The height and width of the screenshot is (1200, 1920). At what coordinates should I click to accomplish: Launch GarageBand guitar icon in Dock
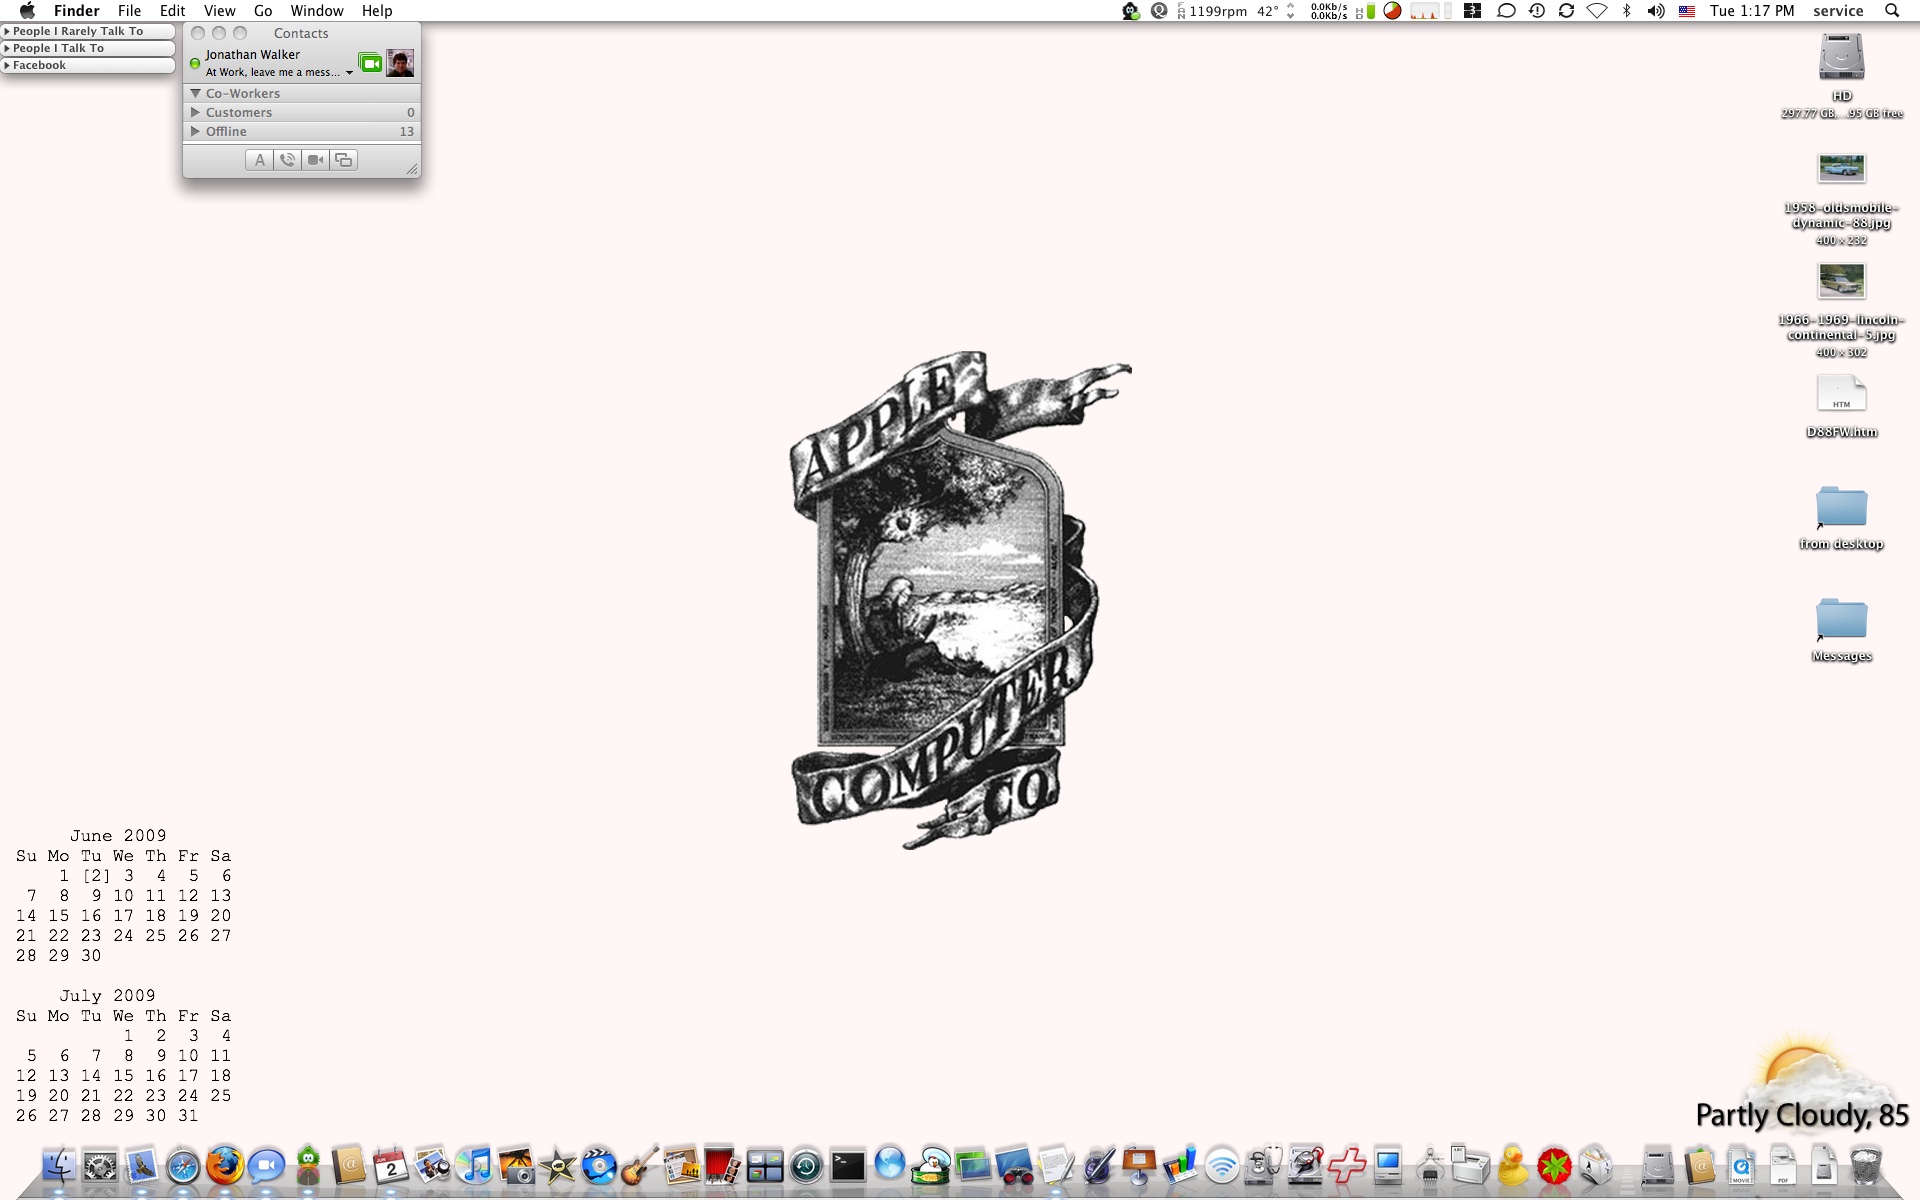[x=640, y=1166]
